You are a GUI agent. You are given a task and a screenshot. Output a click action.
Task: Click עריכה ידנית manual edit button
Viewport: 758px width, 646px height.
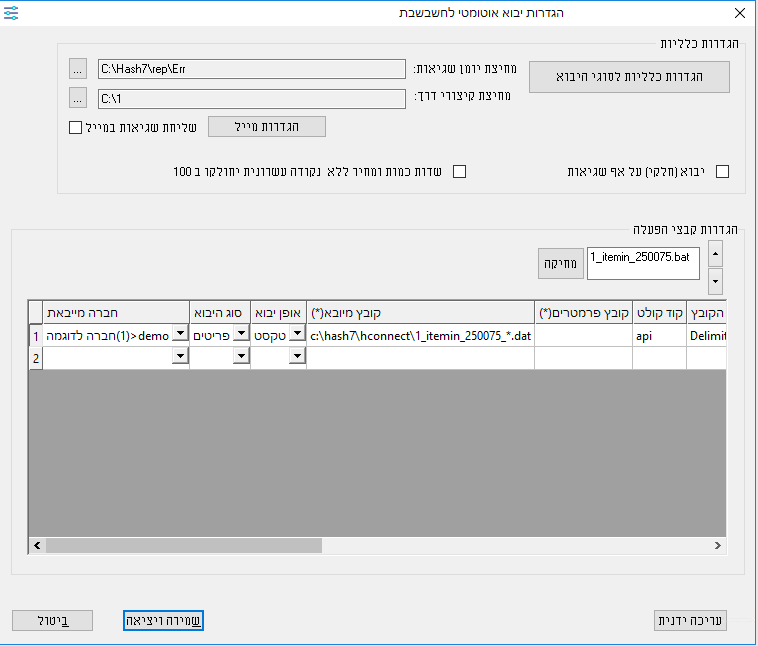(690, 620)
